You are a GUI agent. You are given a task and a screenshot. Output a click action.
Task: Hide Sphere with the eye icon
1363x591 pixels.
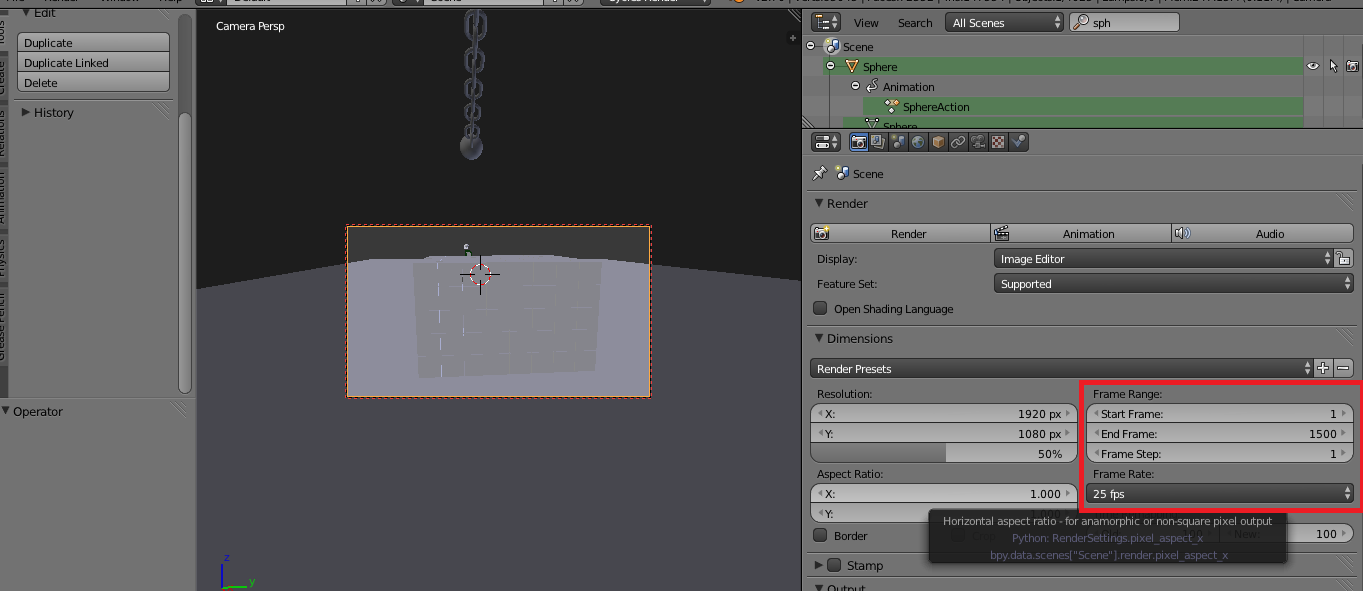click(x=1313, y=66)
